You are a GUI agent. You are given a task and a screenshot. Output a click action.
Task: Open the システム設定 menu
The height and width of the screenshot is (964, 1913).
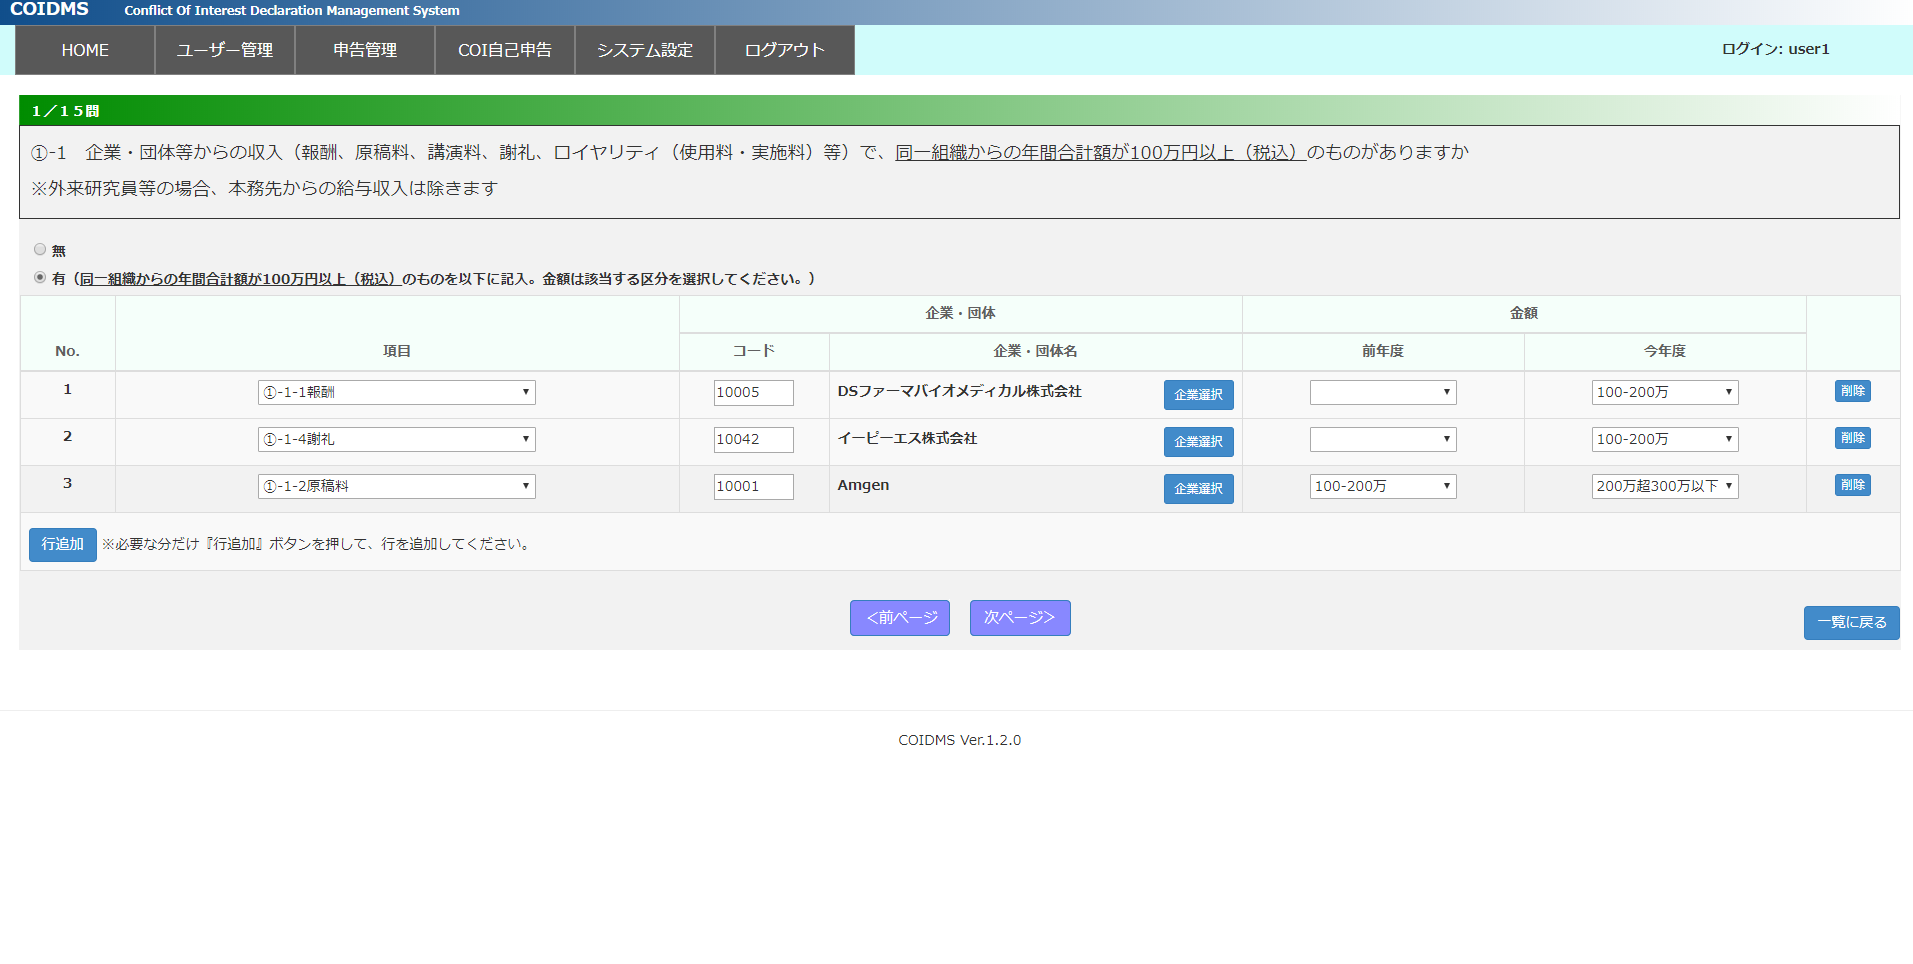(645, 50)
